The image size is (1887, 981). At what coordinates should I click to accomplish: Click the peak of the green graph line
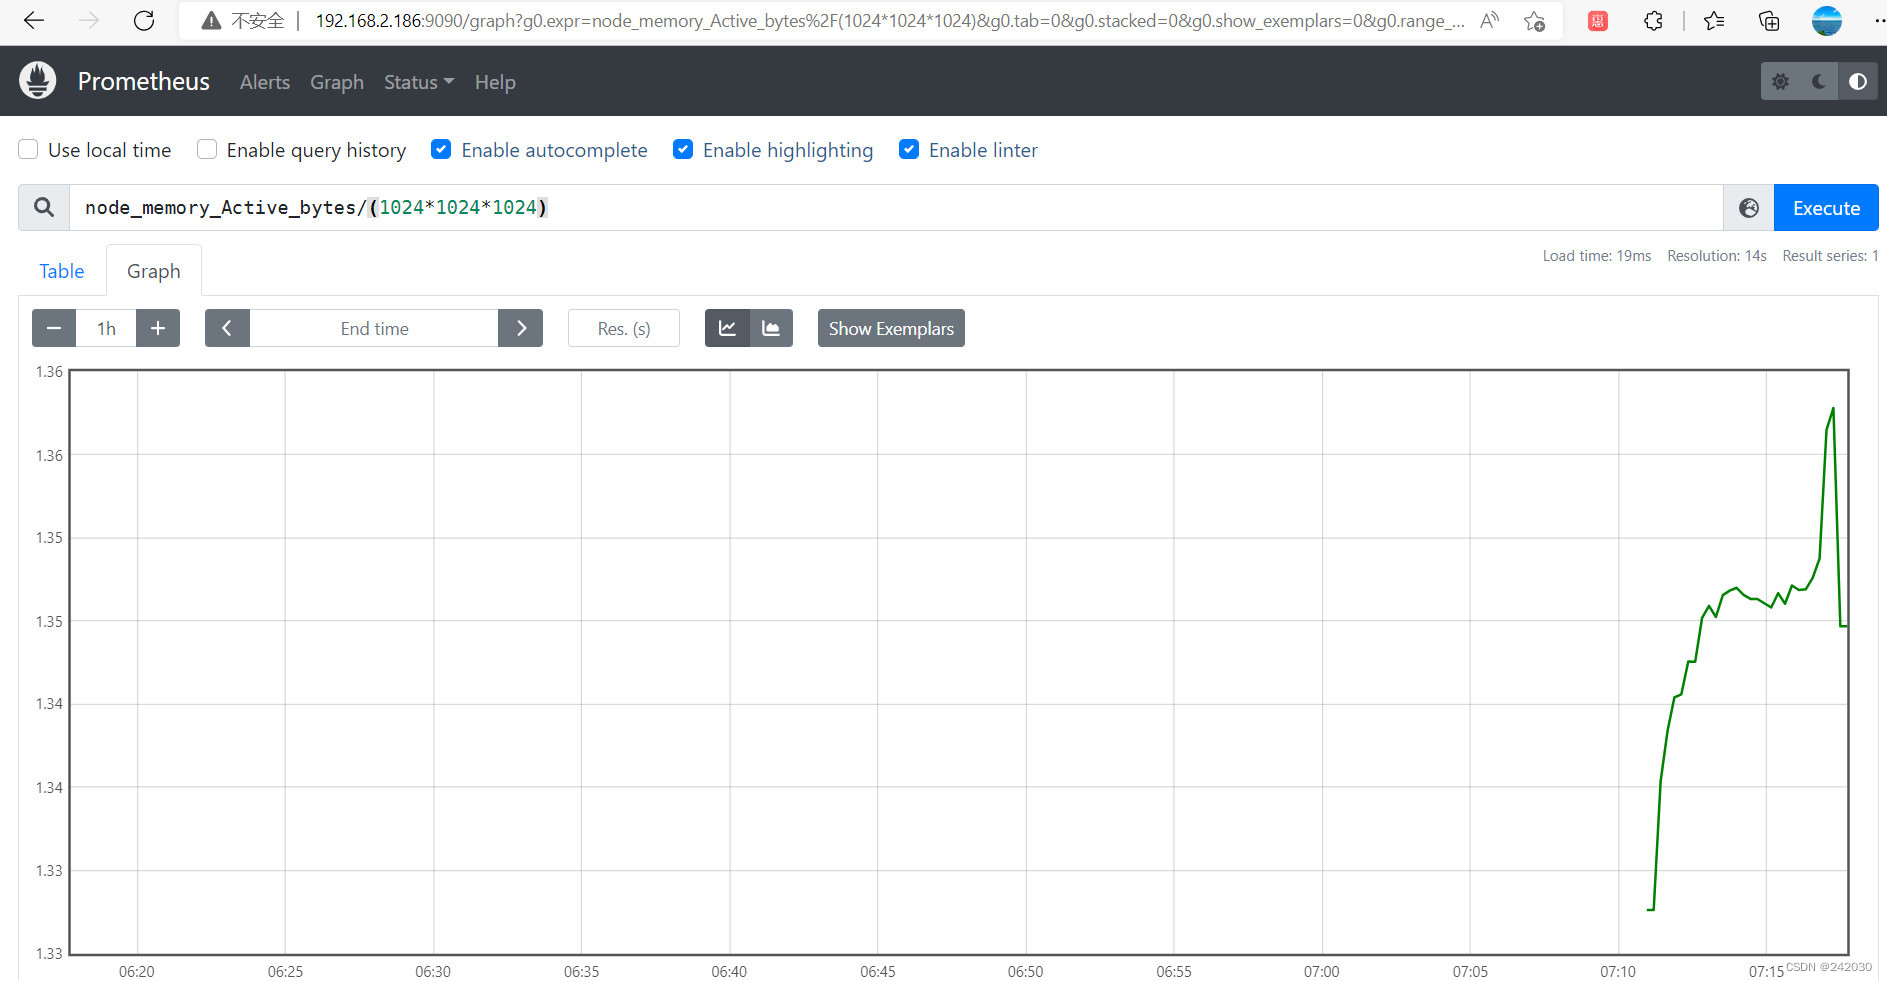coord(1833,408)
